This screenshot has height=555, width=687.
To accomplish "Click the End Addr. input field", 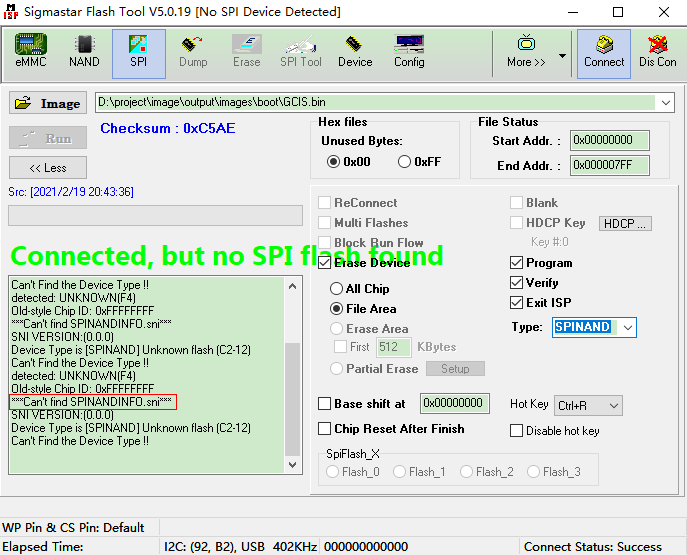I will point(609,165).
